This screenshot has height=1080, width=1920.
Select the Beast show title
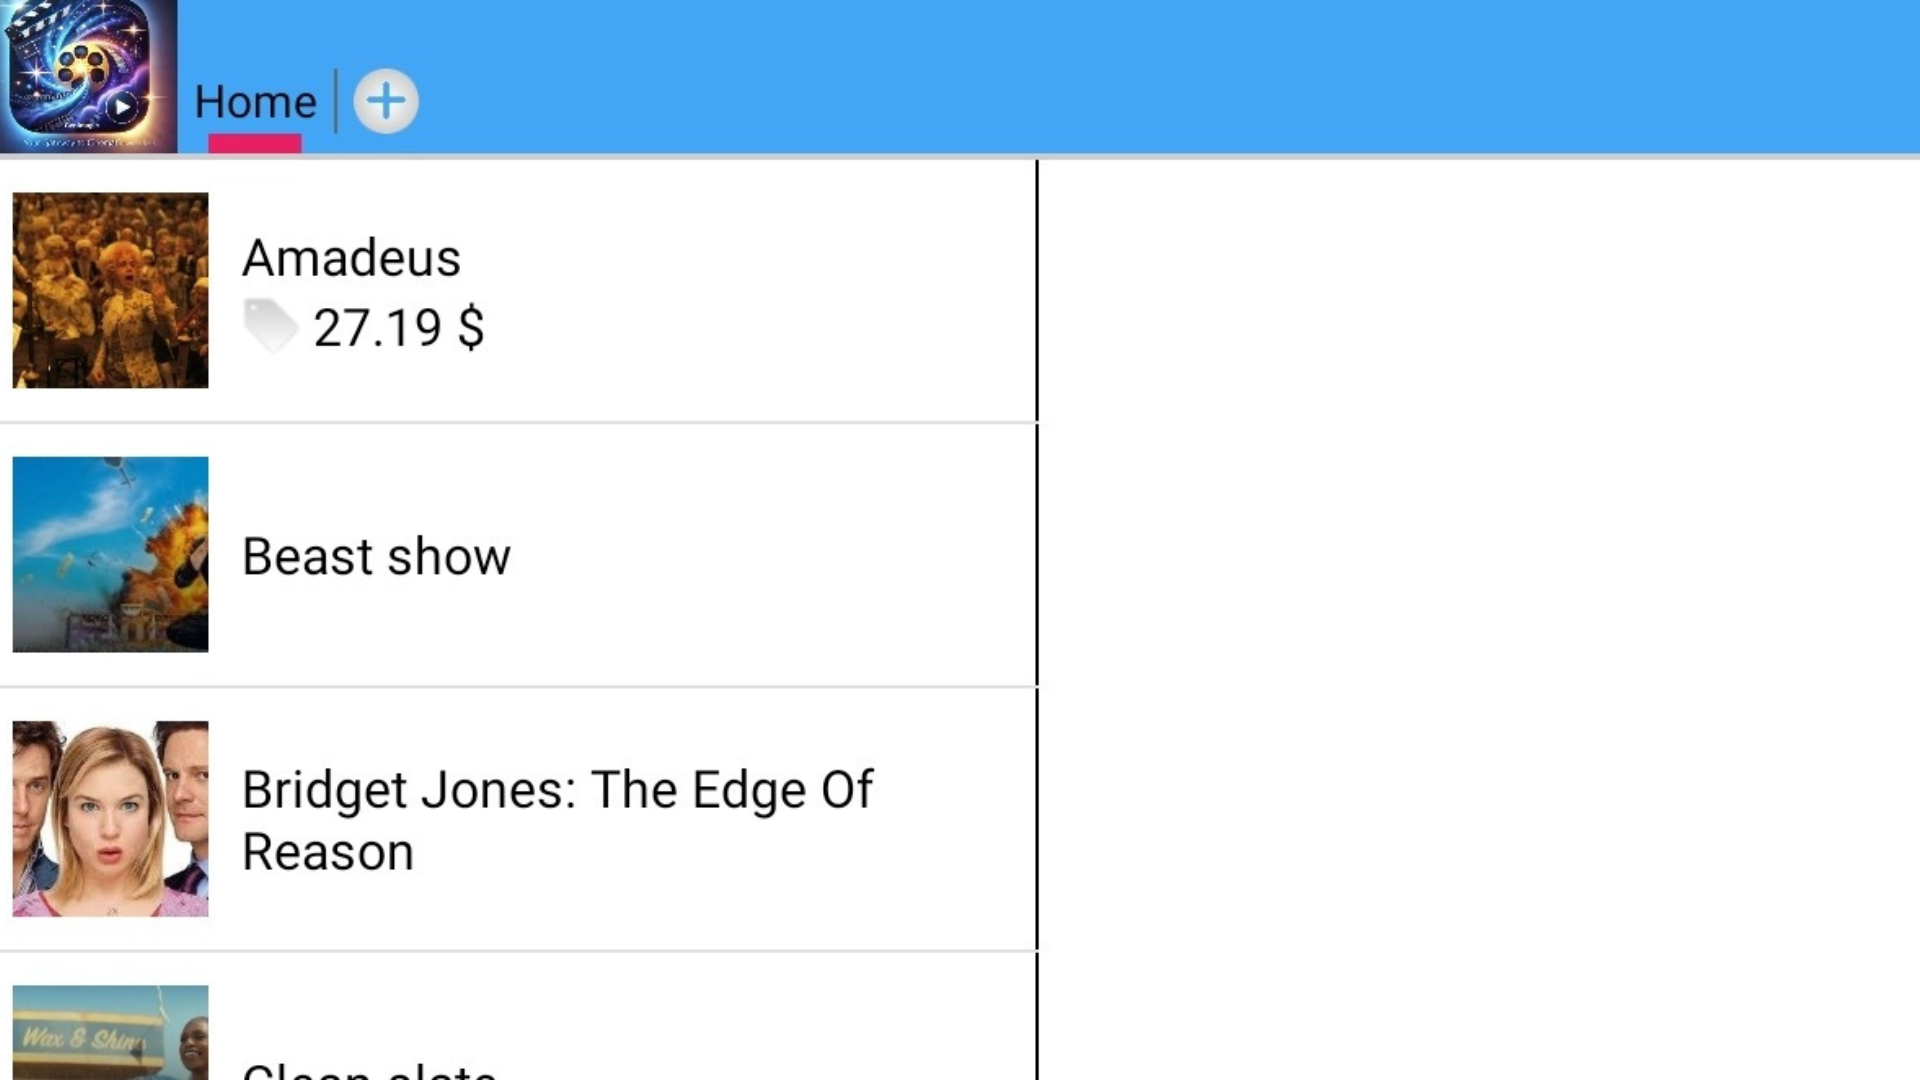pyautogui.click(x=376, y=556)
